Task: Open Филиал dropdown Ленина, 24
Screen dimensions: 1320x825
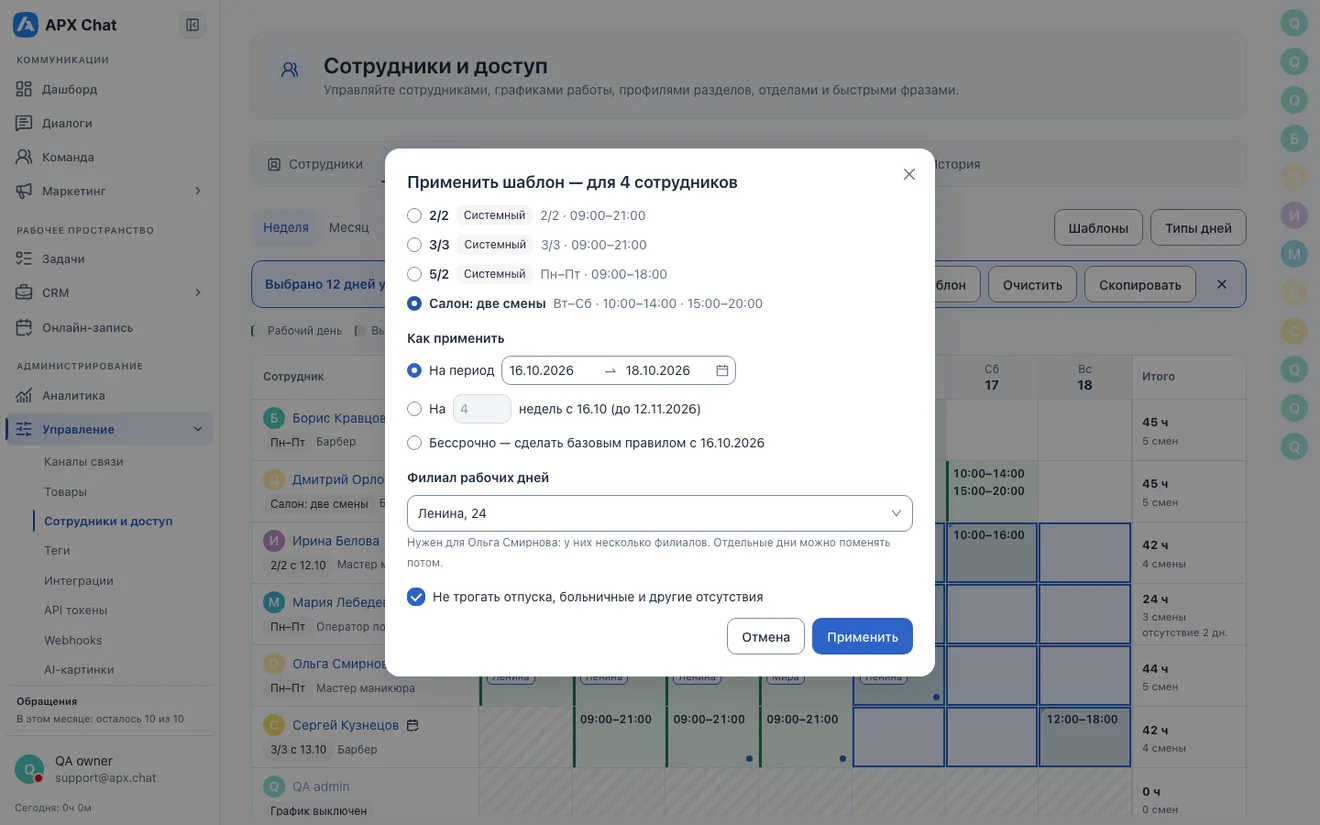Action: coord(660,513)
